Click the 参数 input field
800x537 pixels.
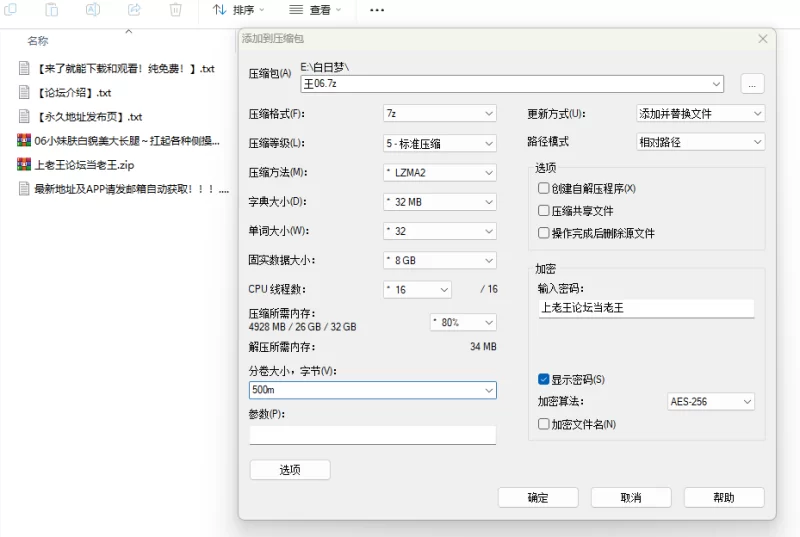point(372,435)
